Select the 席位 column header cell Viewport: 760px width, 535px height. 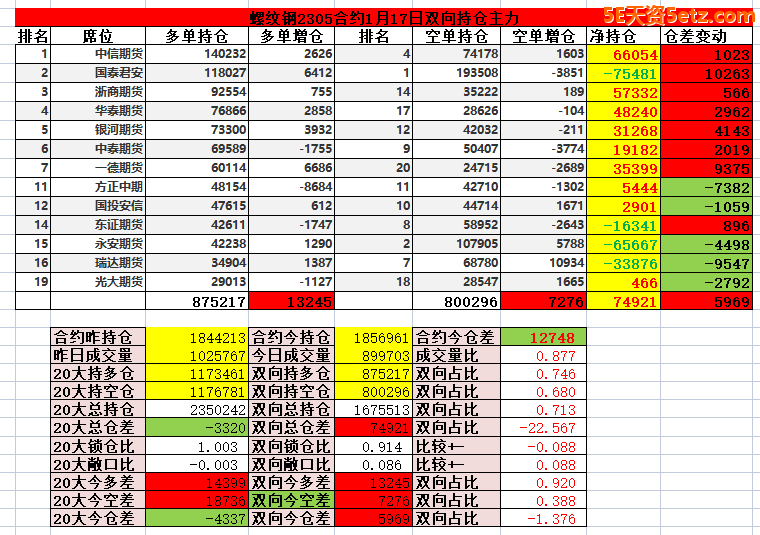click(97, 36)
